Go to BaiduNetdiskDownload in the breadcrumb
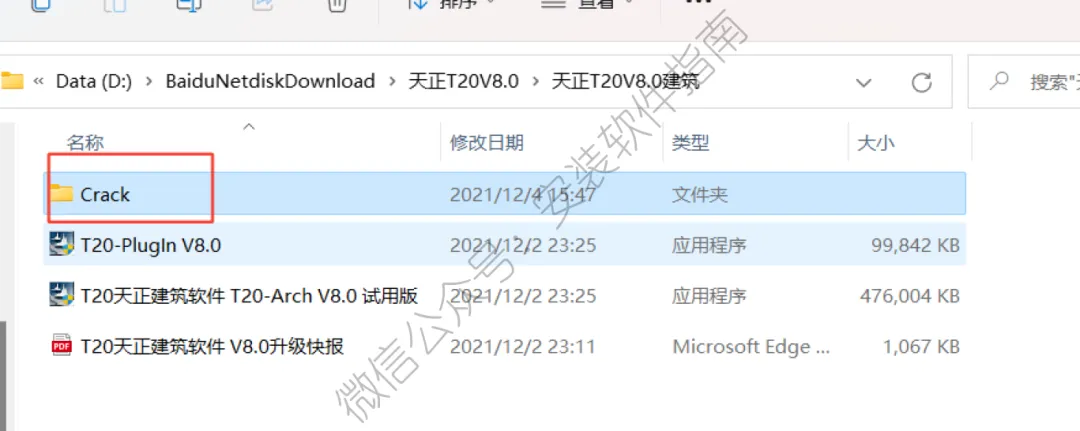This screenshot has width=1080, height=431. coord(270,81)
